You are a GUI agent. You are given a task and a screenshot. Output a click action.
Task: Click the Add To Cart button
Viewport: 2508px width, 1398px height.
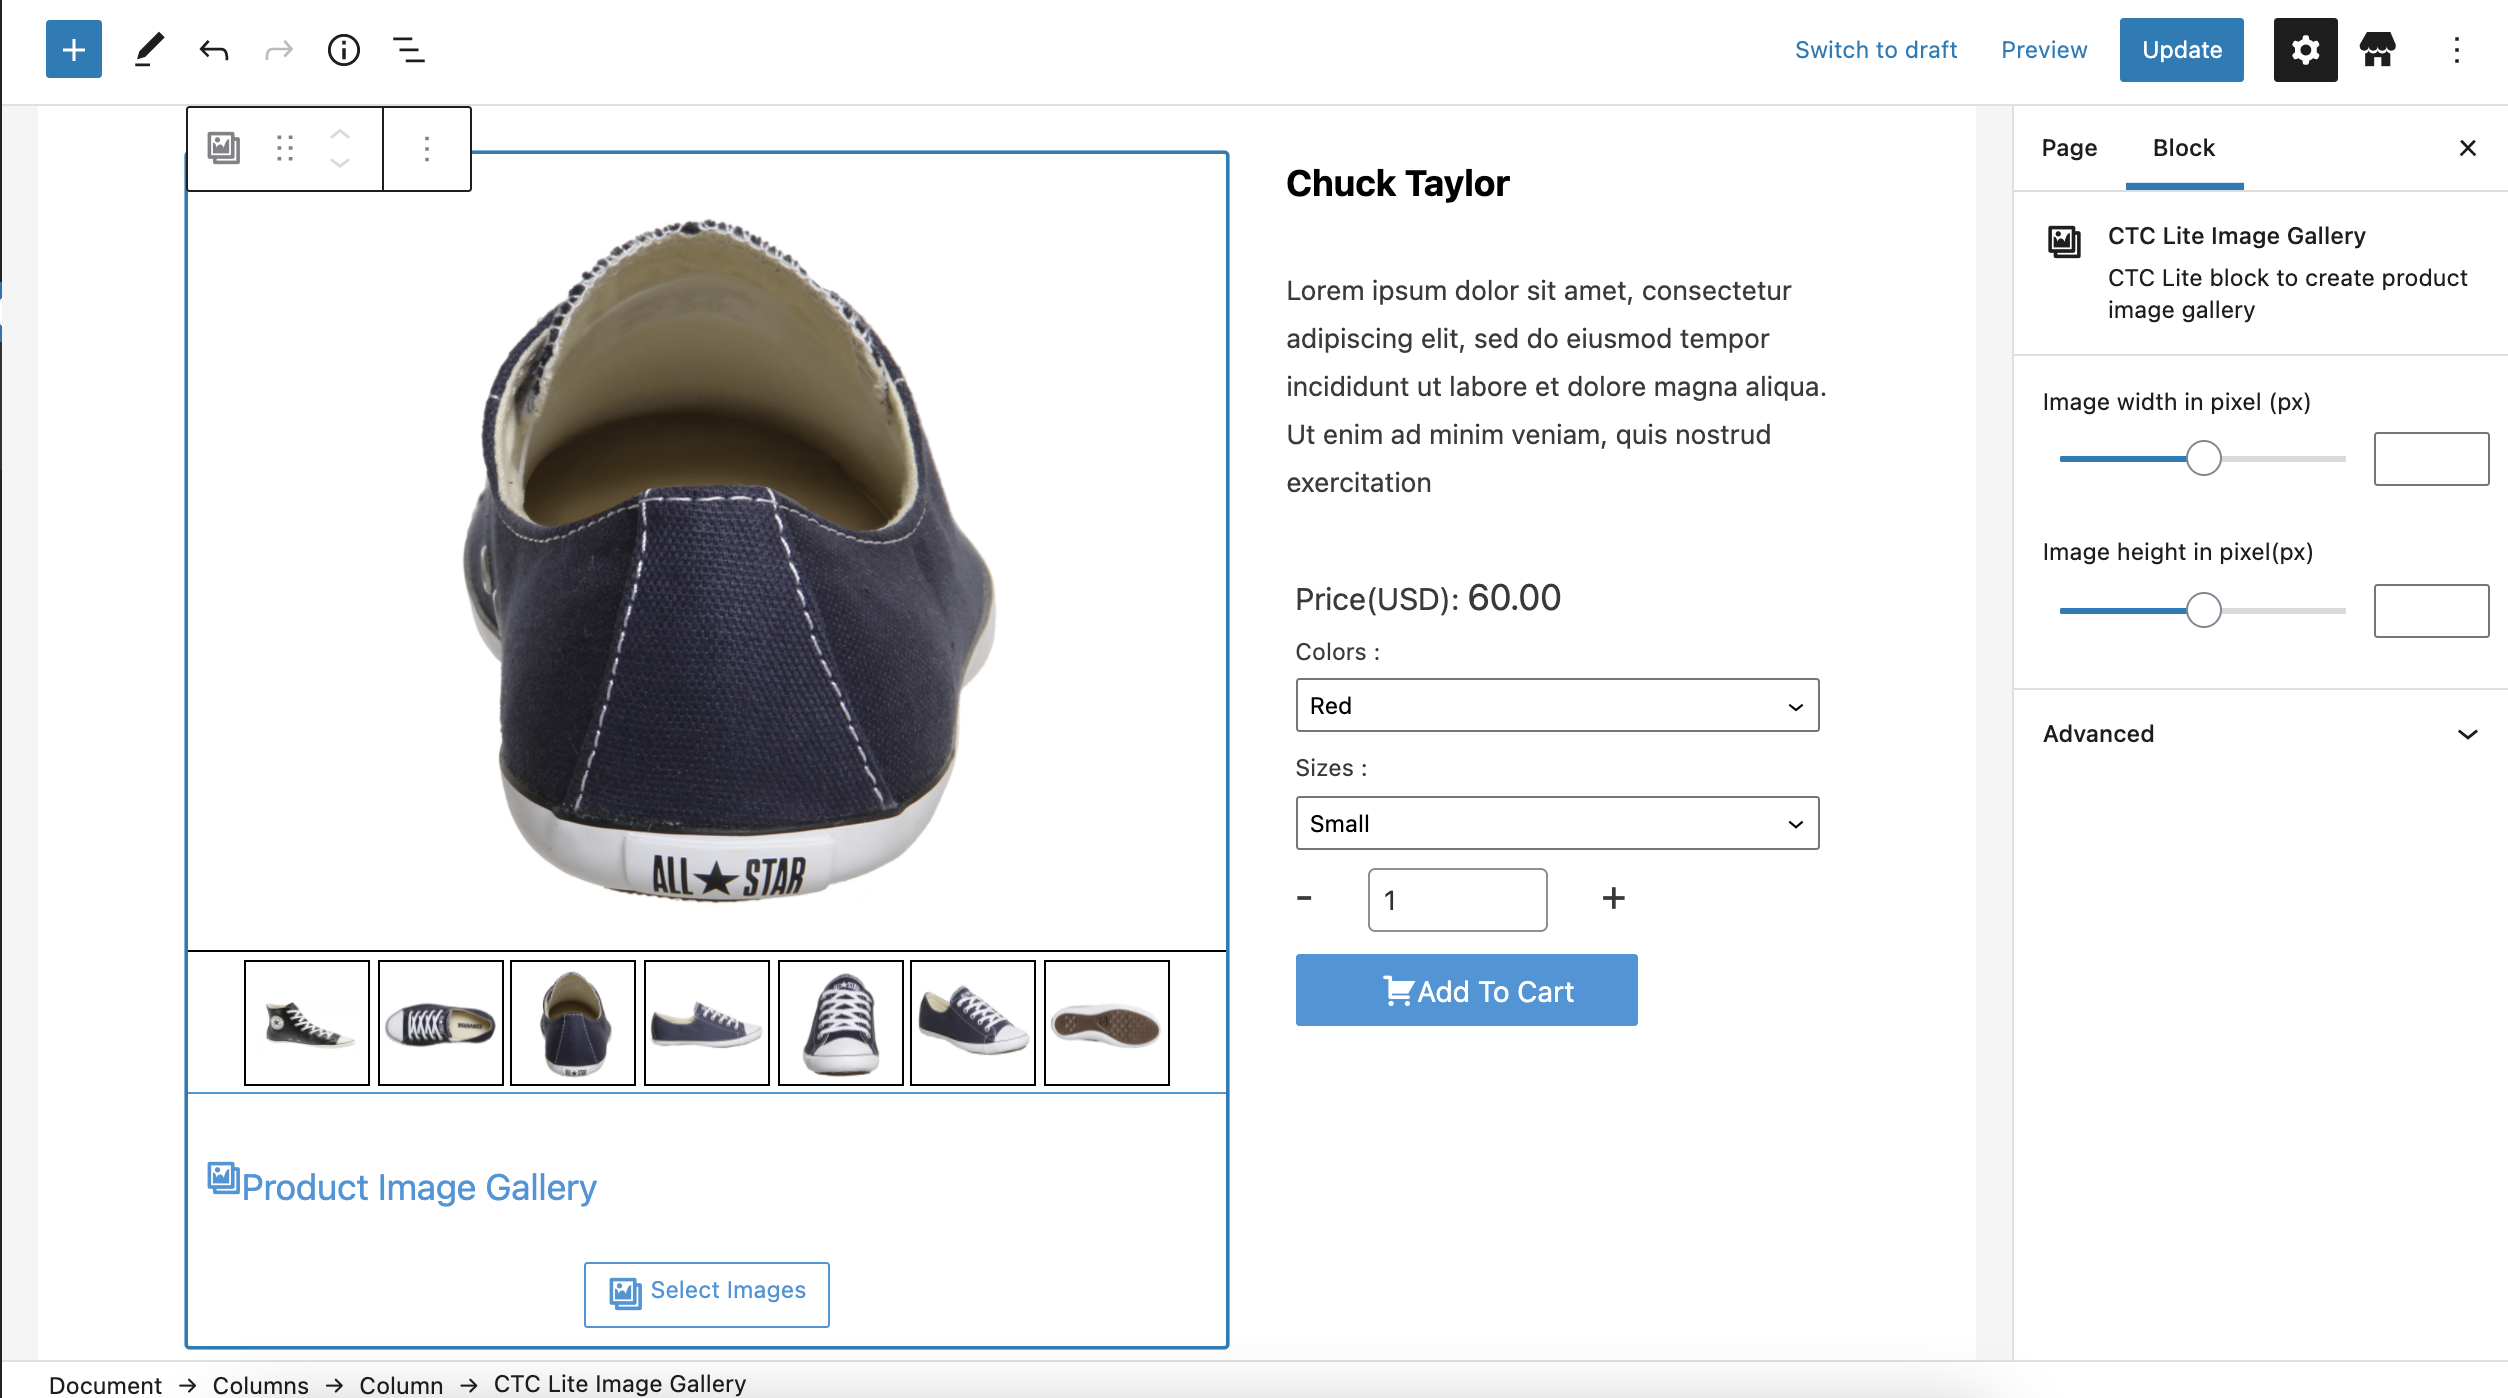[x=1466, y=990]
